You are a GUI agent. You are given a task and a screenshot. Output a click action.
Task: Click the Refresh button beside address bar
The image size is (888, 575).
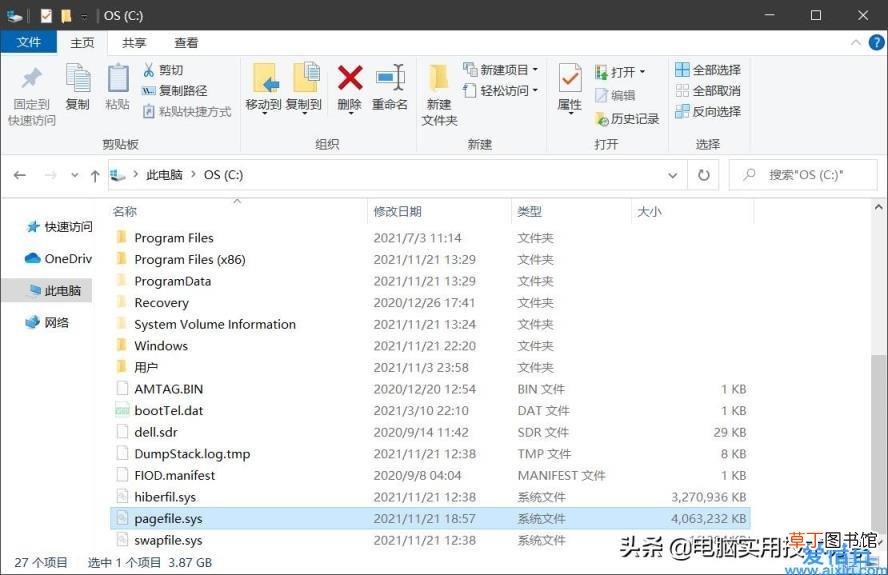(703, 175)
